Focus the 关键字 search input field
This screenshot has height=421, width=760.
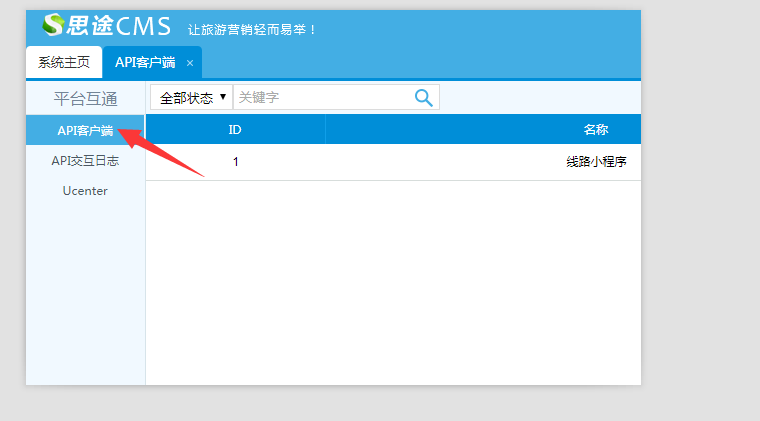coord(322,97)
